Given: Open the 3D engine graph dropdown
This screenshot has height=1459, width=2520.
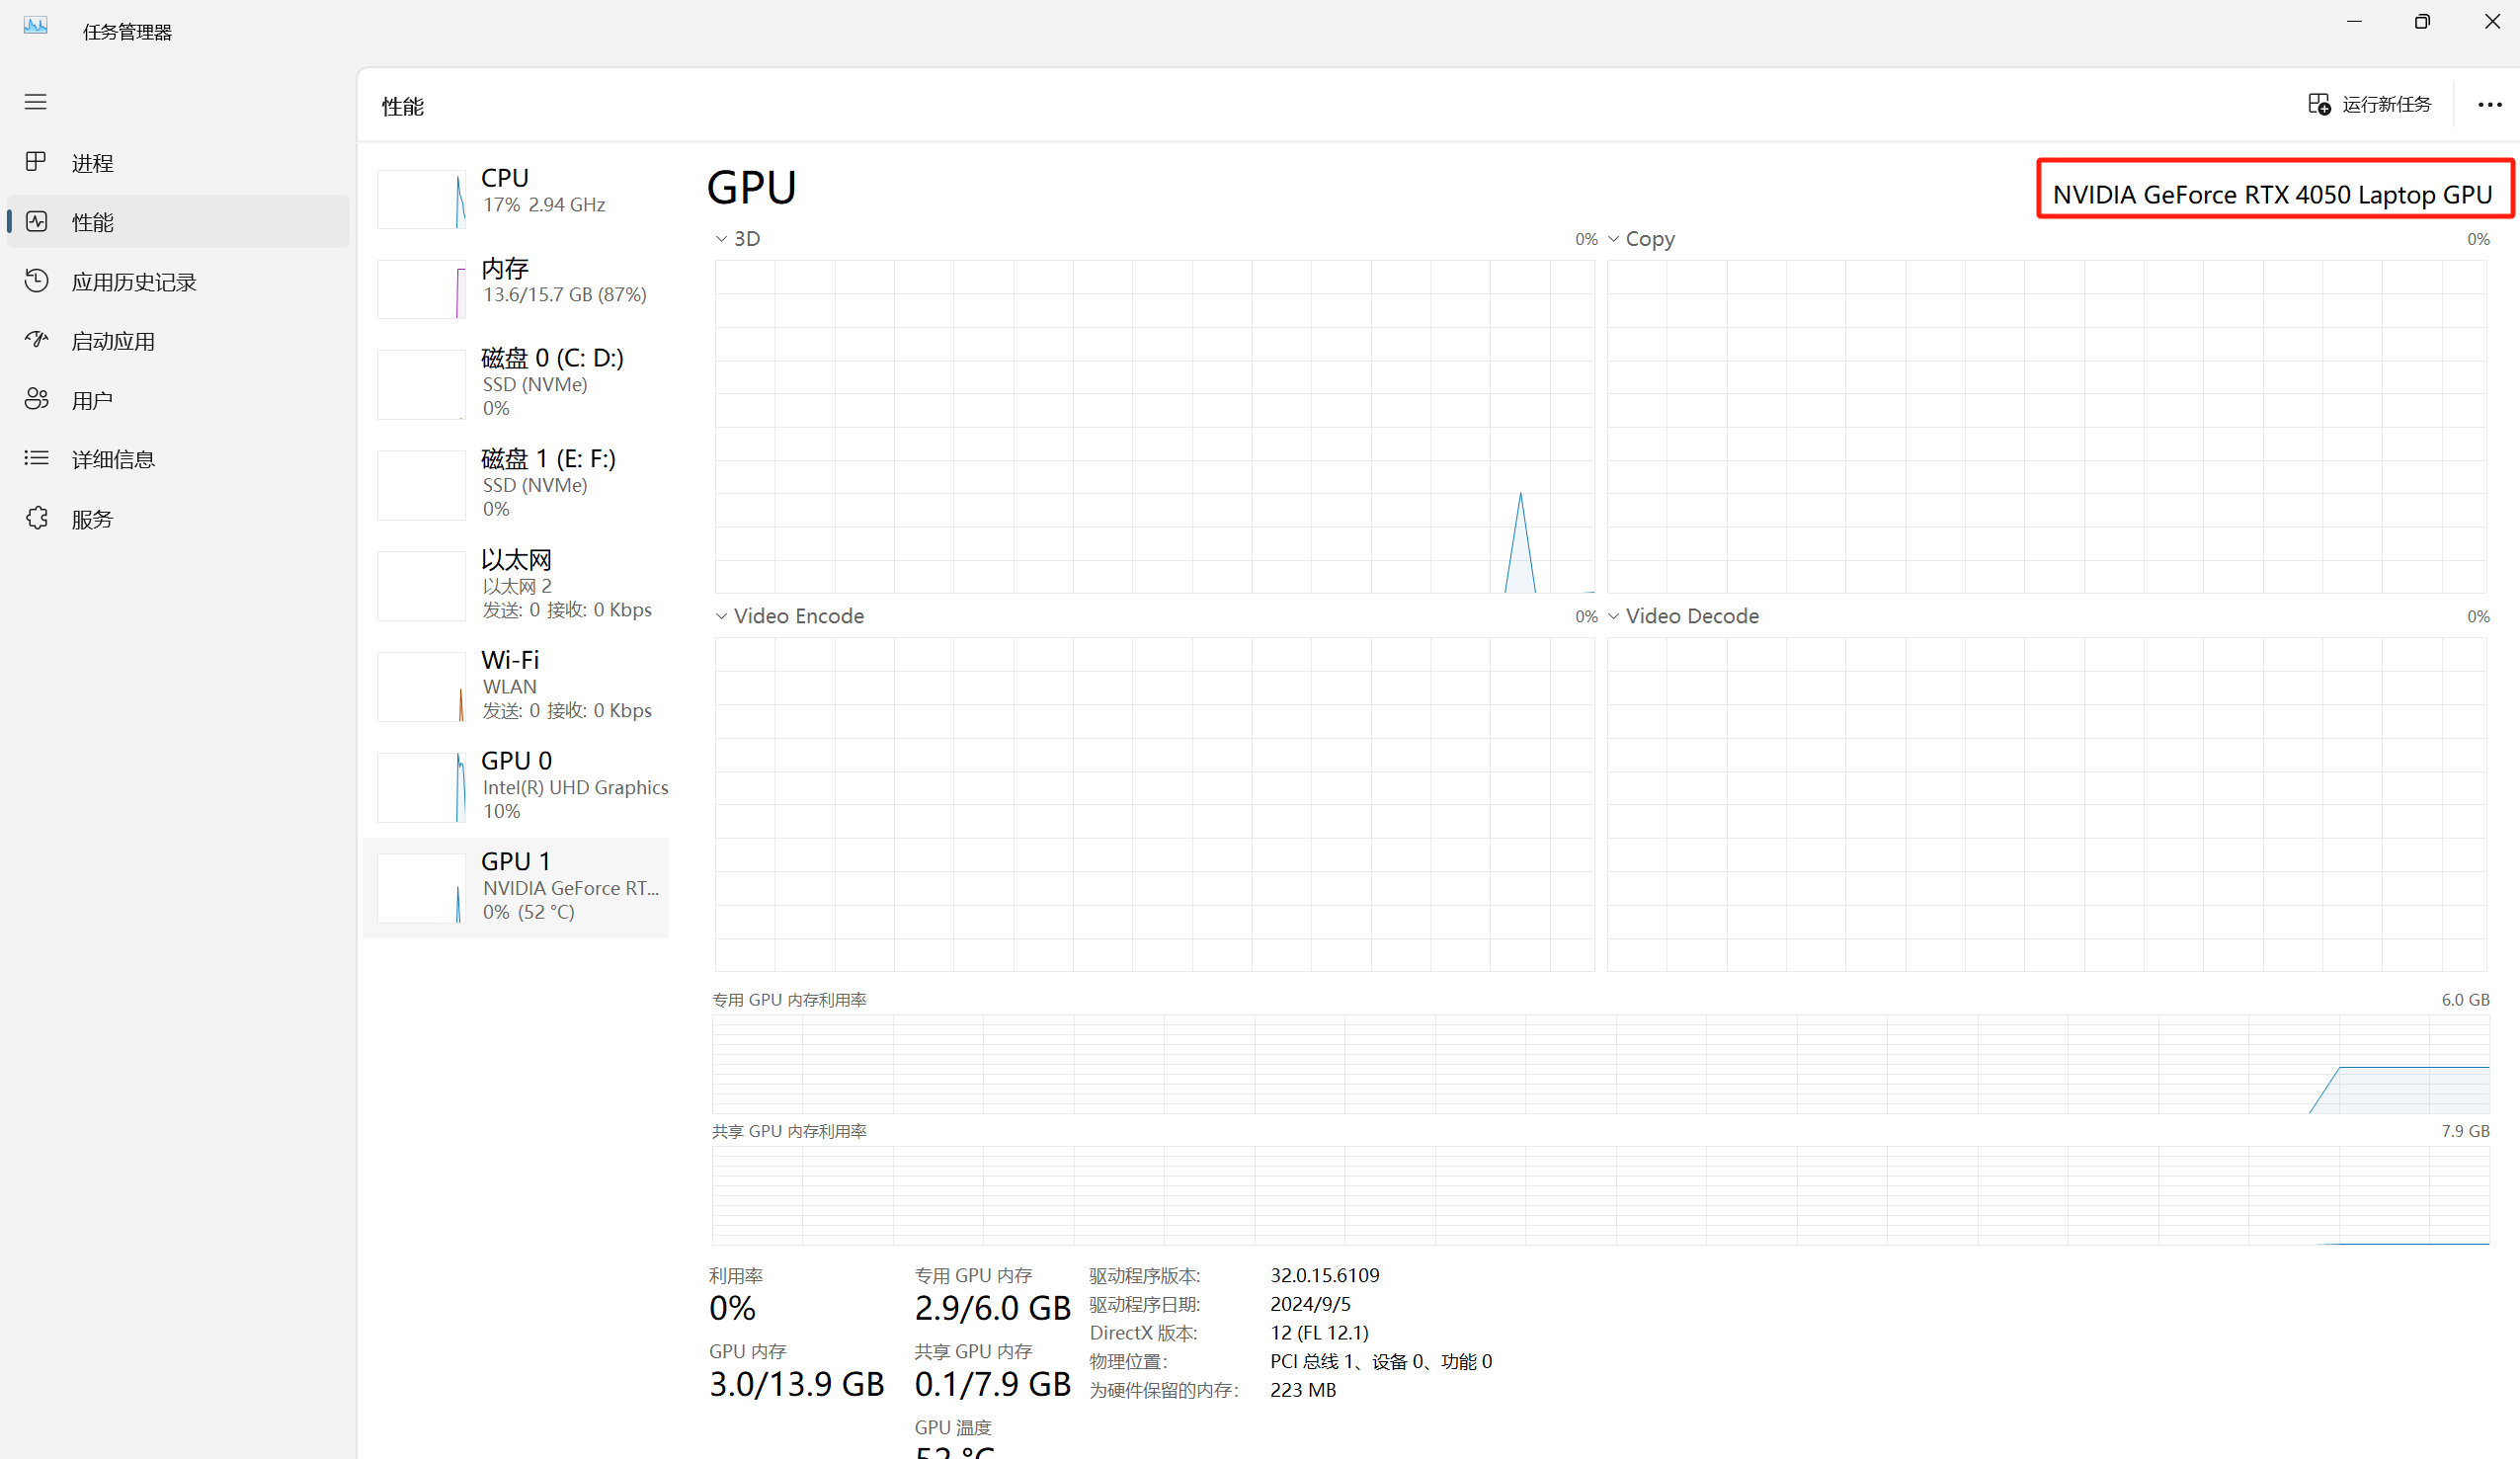Looking at the screenshot, I should point(721,239).
